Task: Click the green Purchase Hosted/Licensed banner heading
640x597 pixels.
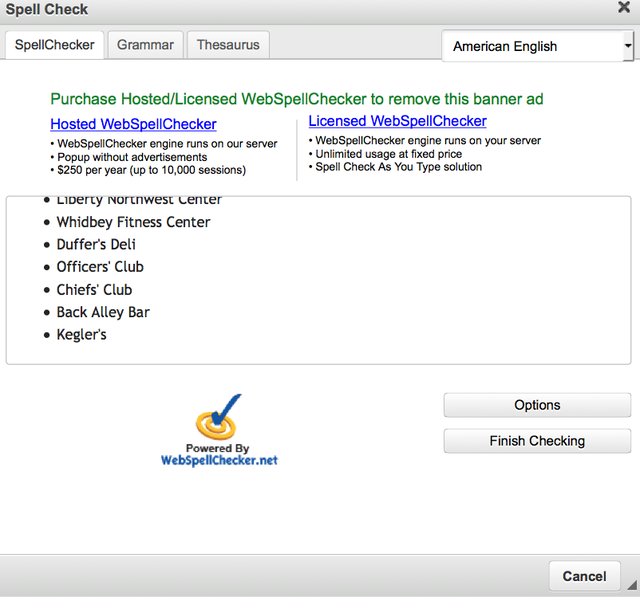Action: (297, 99)
